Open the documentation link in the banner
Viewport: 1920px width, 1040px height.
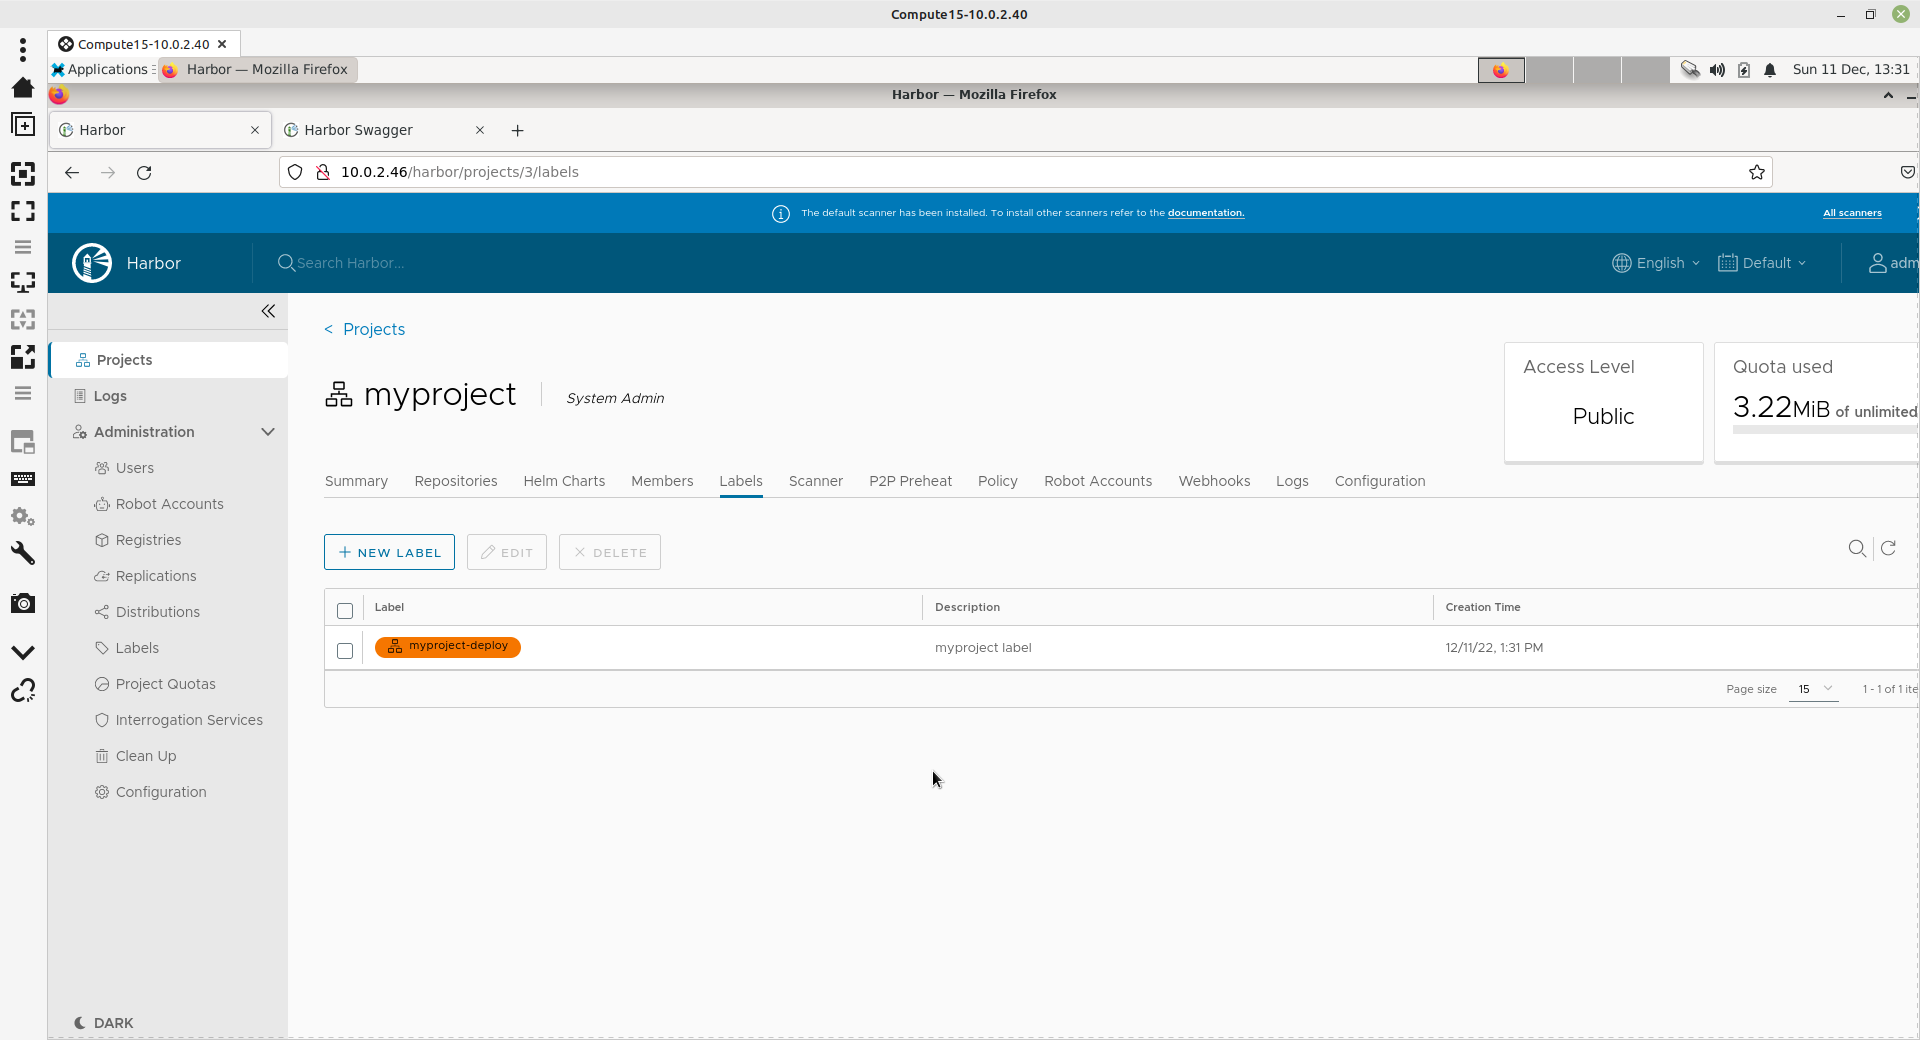(1205, 213)
